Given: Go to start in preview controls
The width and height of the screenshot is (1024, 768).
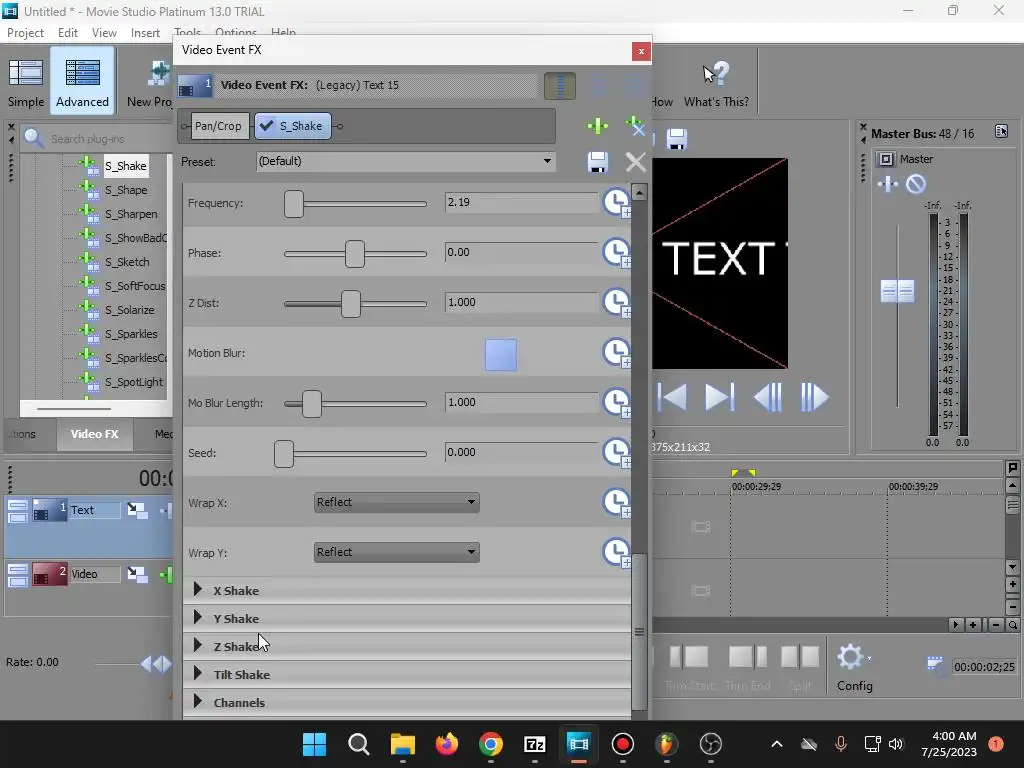Looking at the screenshot, I should pyautogui.click(x=672, y=397).
